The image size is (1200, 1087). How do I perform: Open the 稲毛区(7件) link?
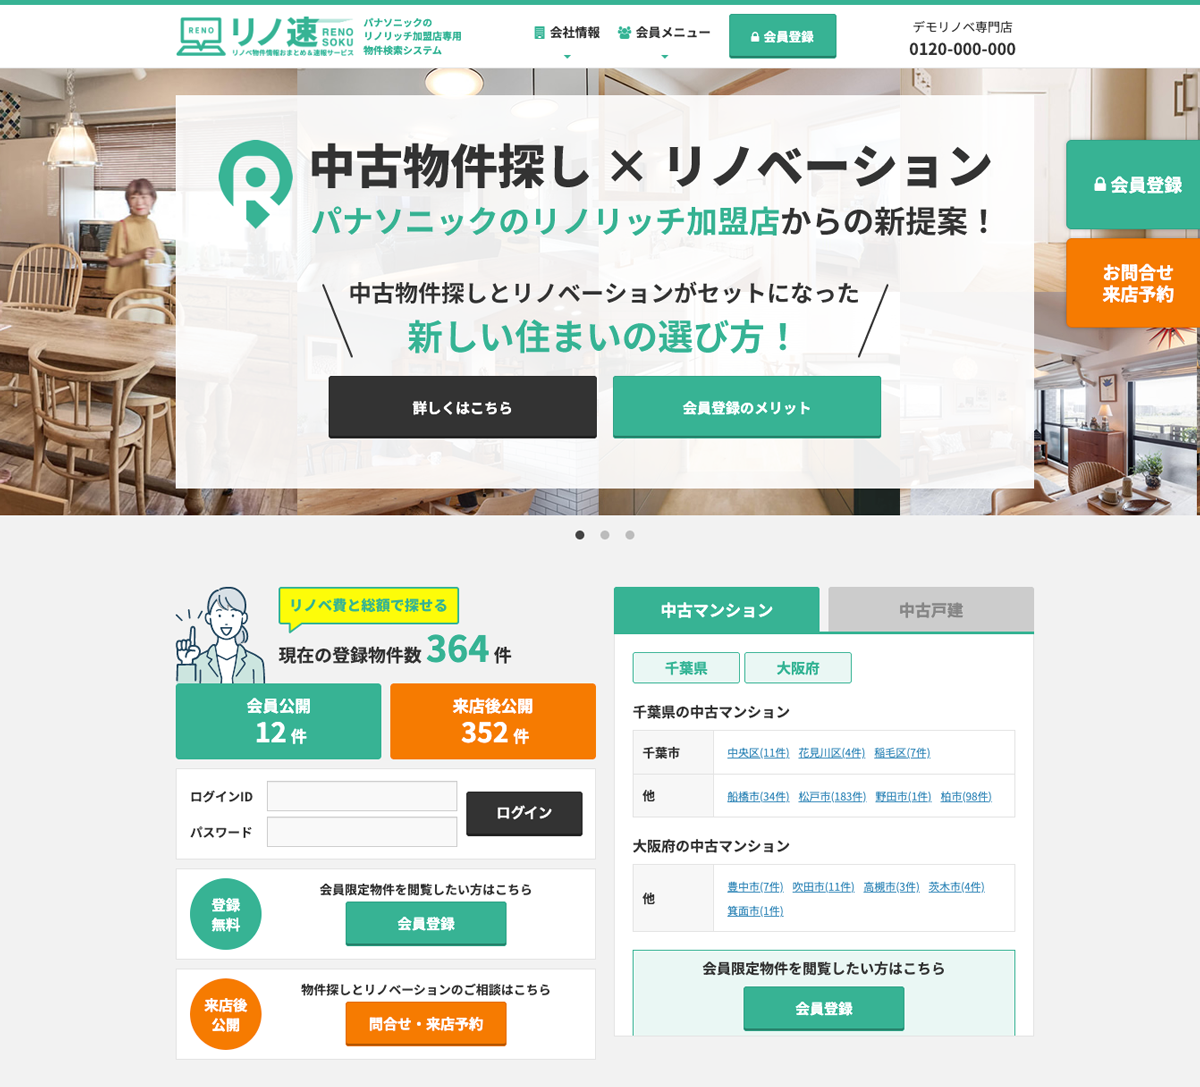(x=902, y=753)
